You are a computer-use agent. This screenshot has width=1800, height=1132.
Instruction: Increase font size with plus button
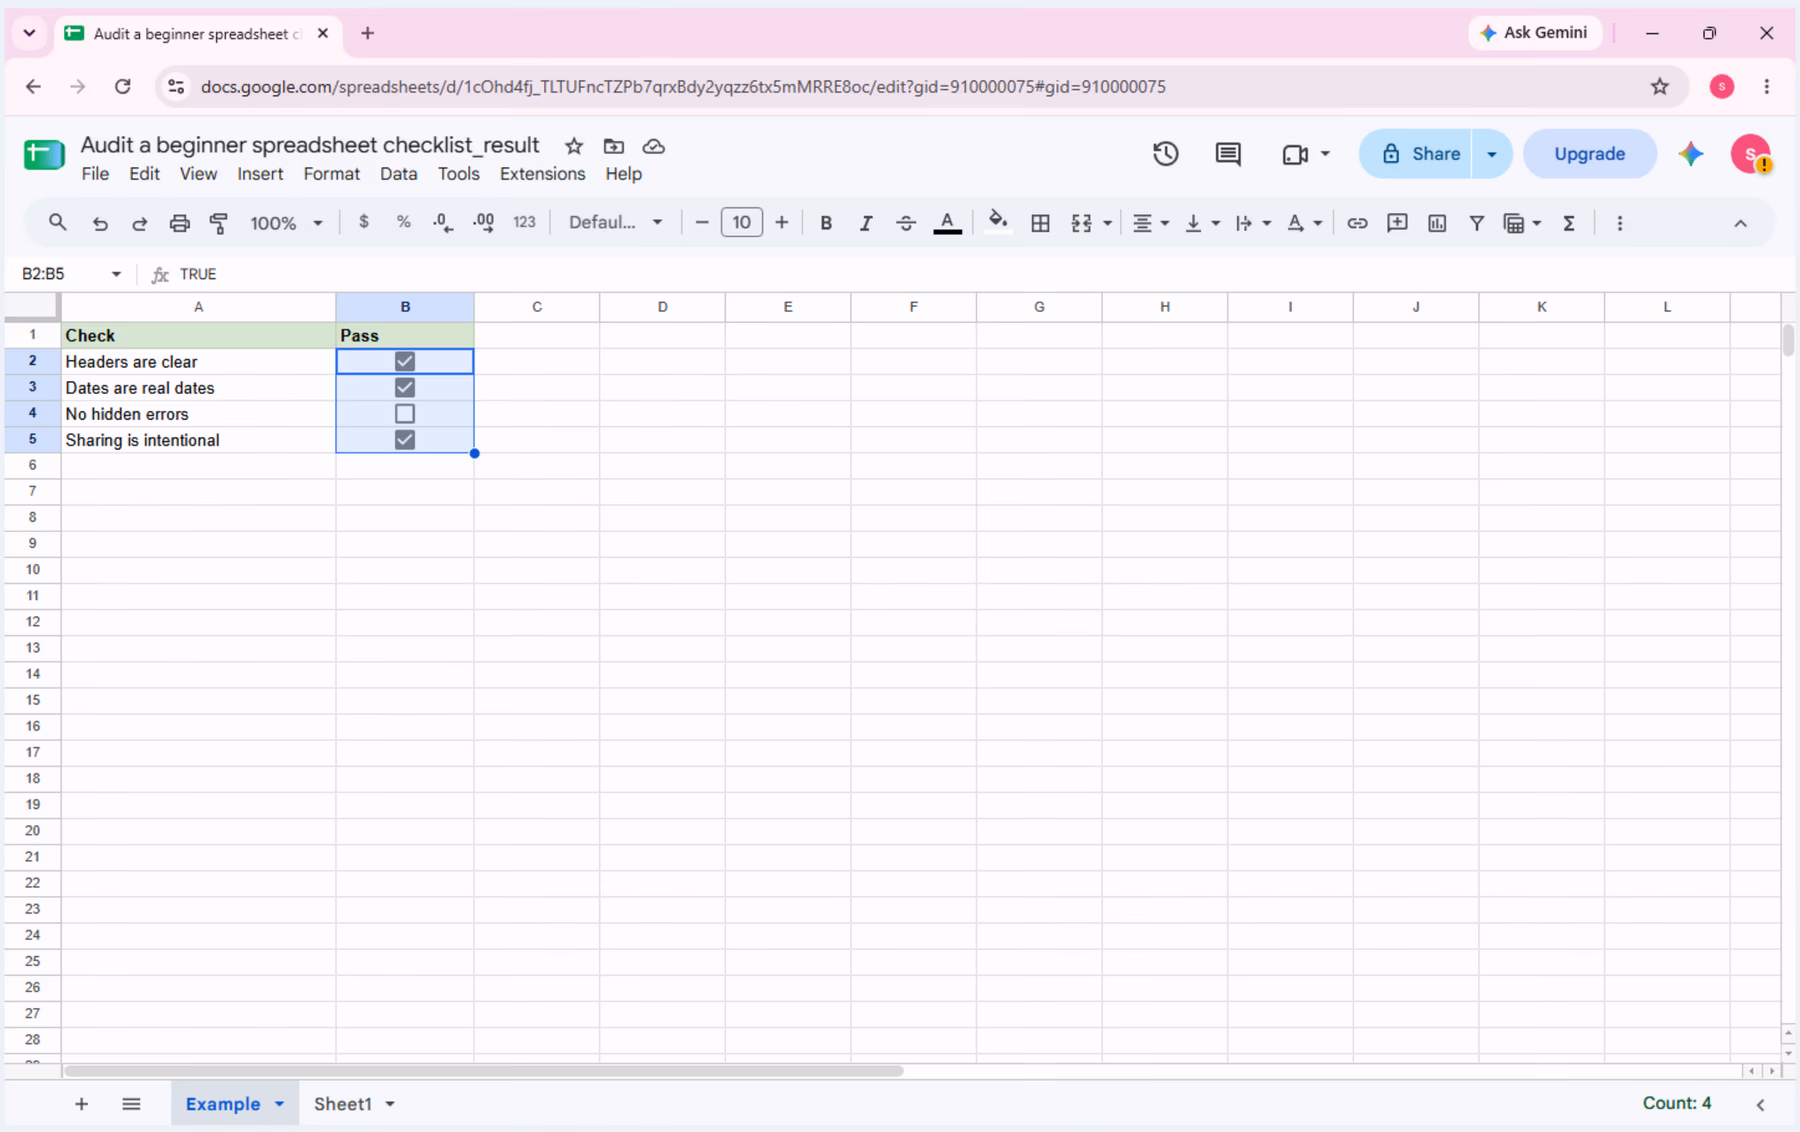782,222
